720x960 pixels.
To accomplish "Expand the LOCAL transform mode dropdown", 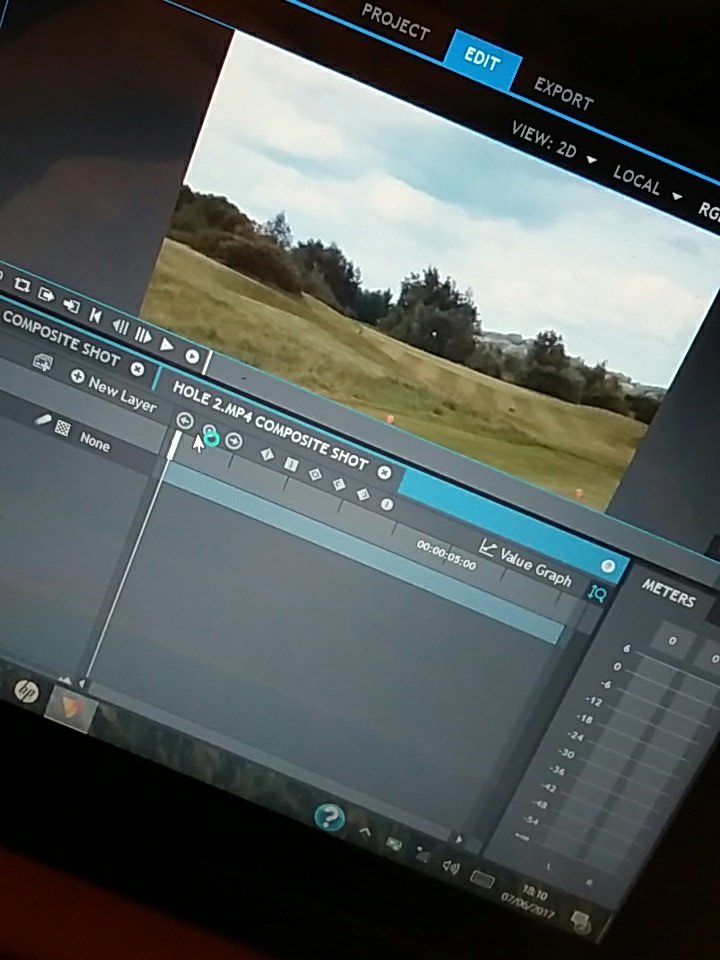I will (x=647, y=185).
